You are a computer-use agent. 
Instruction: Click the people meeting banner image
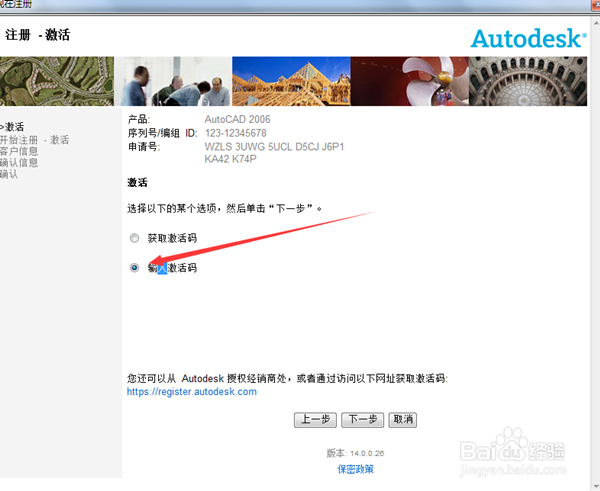(173, 81)
